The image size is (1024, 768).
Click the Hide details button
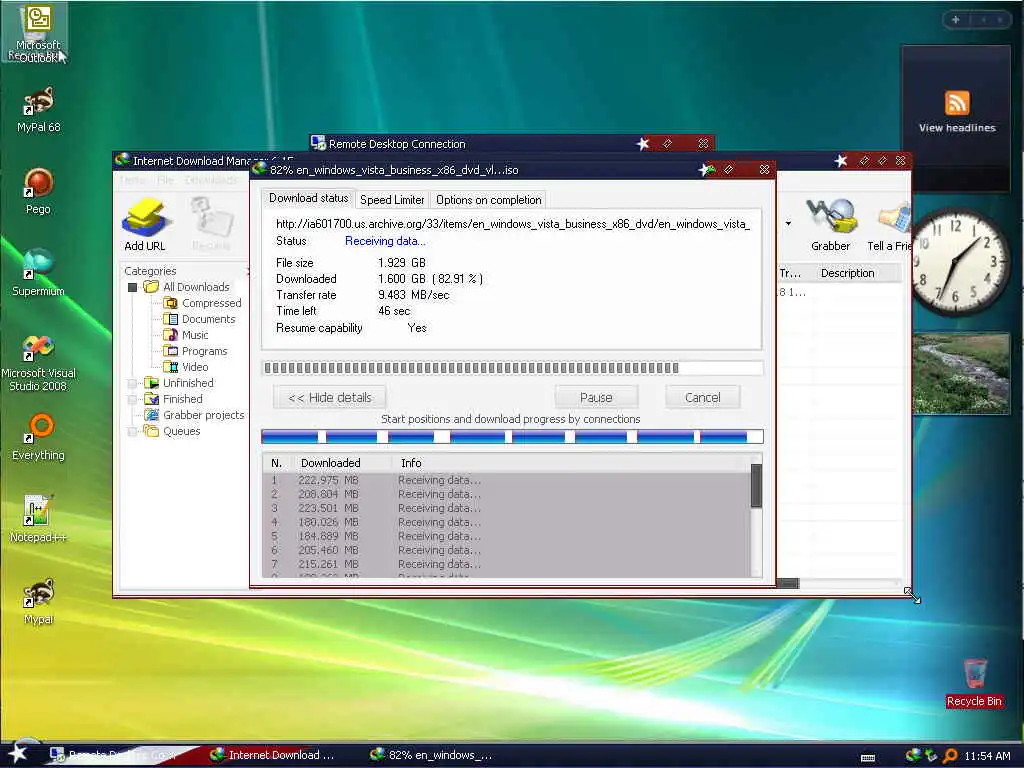(x=330, y=398)
